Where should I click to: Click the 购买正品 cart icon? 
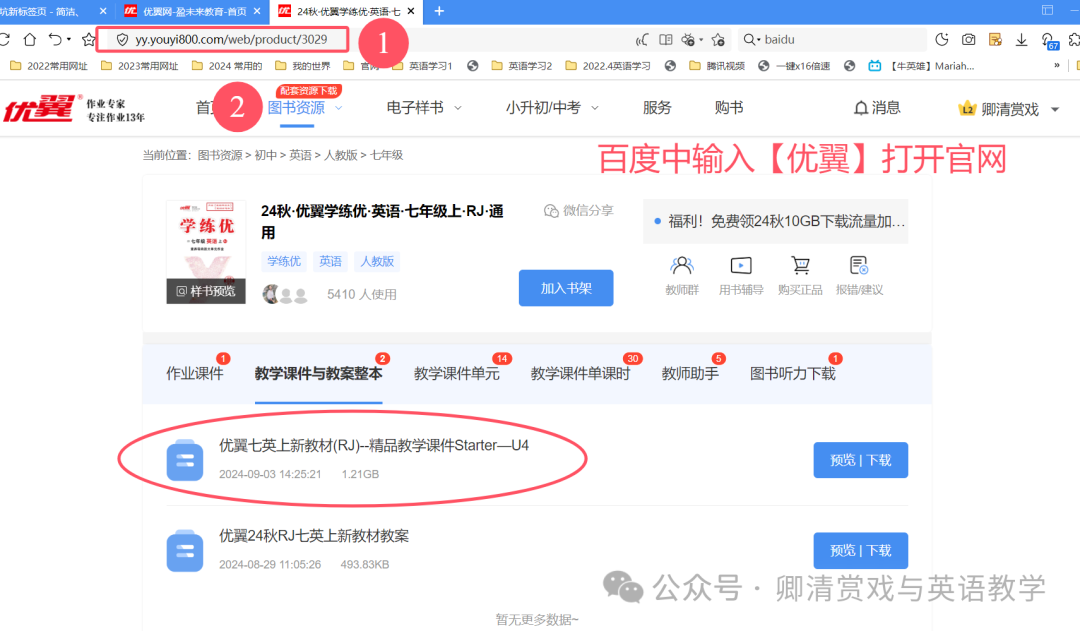point(800,265)
